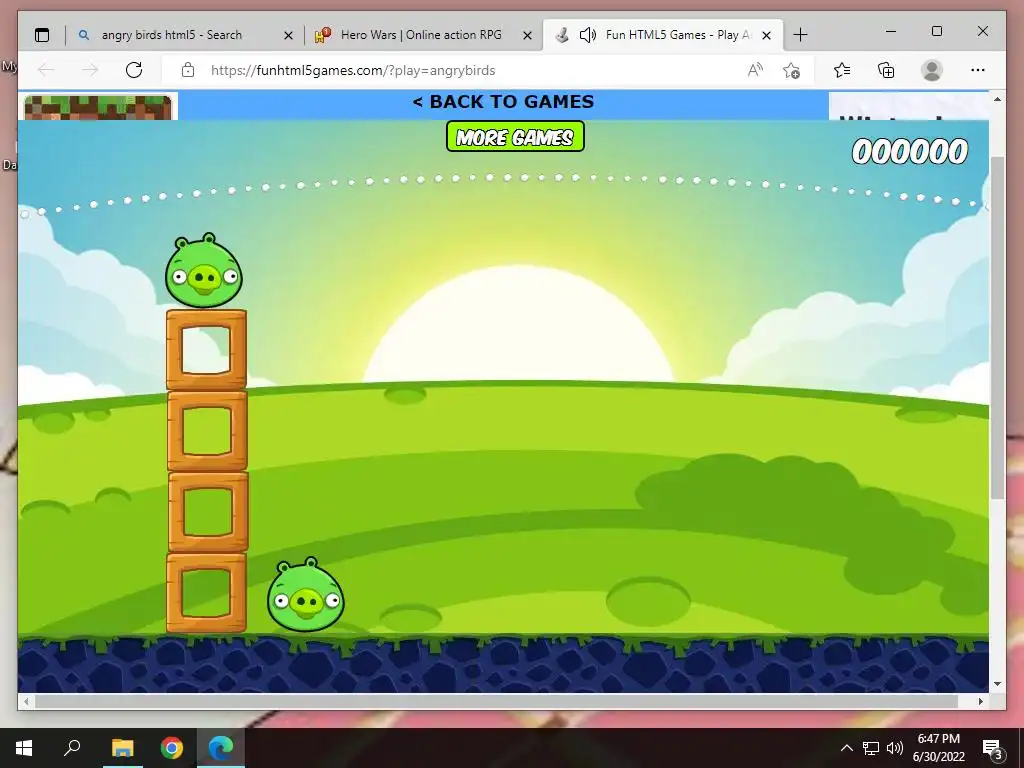
Task: Click the address bar URL
Action: tap(353, 71)
